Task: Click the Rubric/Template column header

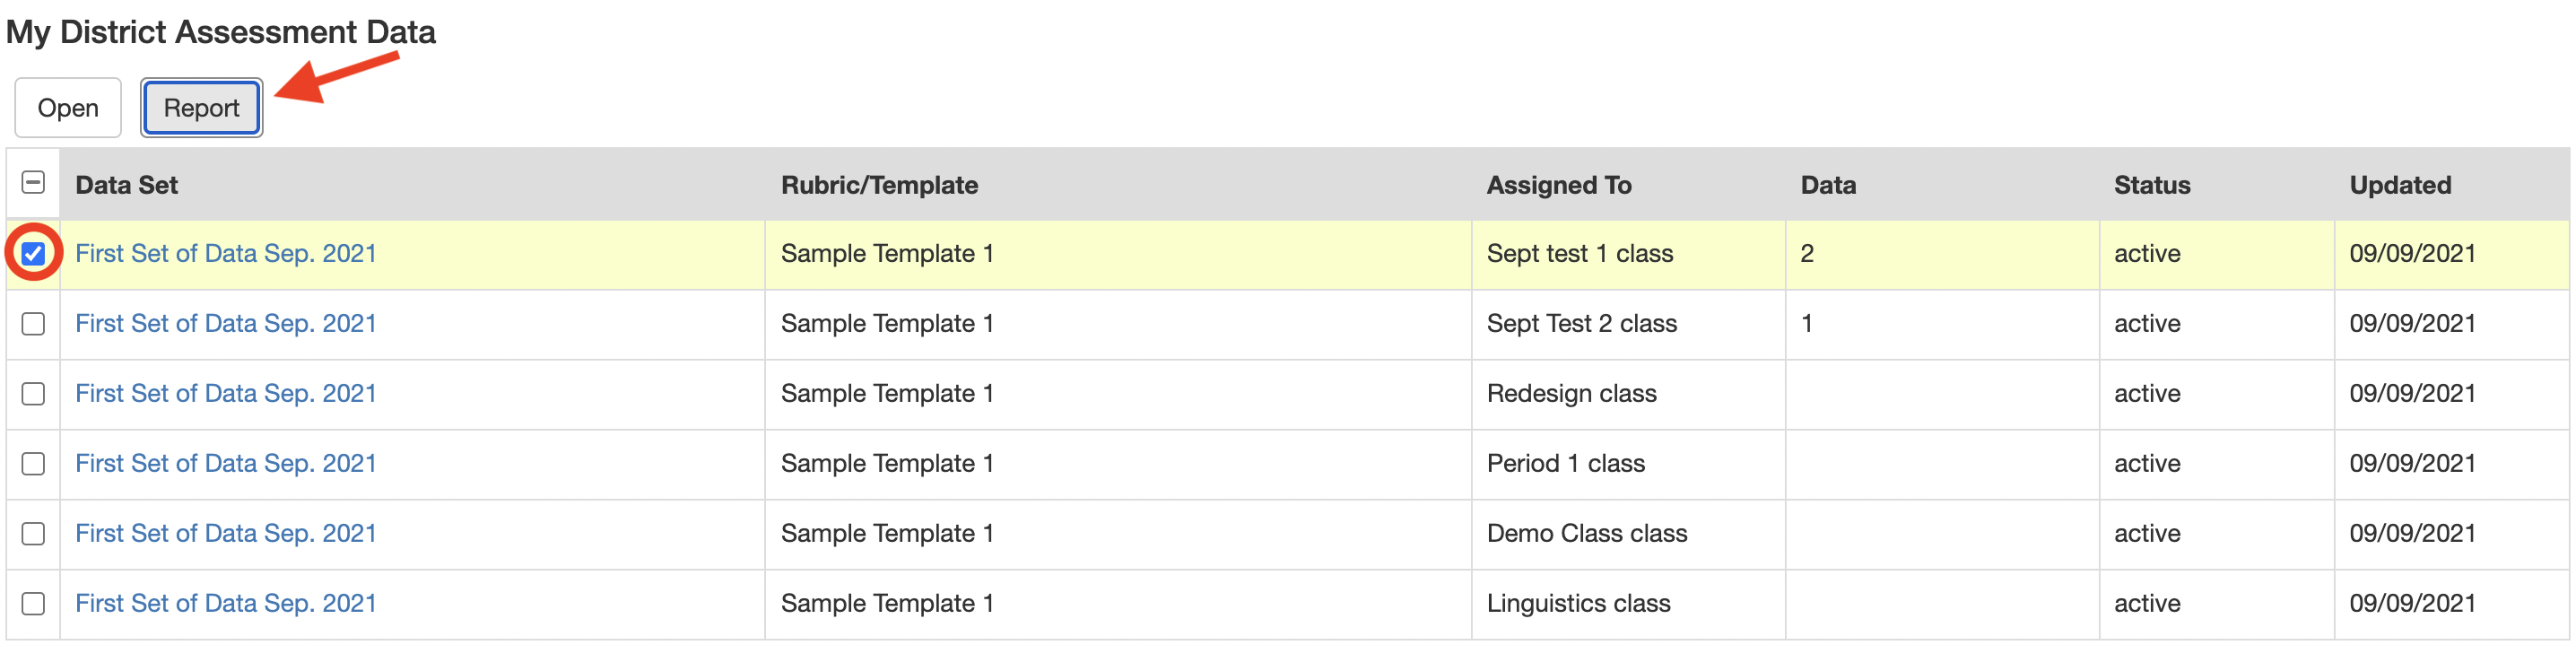Action: coord(879,185)
